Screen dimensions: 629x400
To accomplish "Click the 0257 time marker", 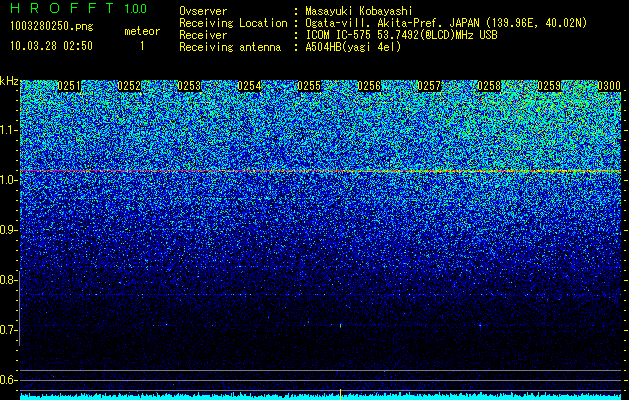I will [429, 86].
